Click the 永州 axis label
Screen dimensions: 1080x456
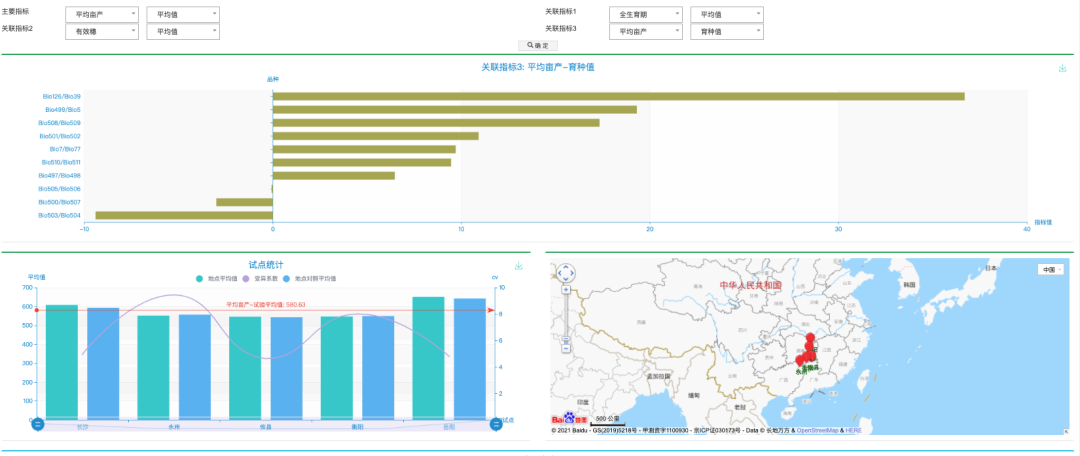[174, 427]
